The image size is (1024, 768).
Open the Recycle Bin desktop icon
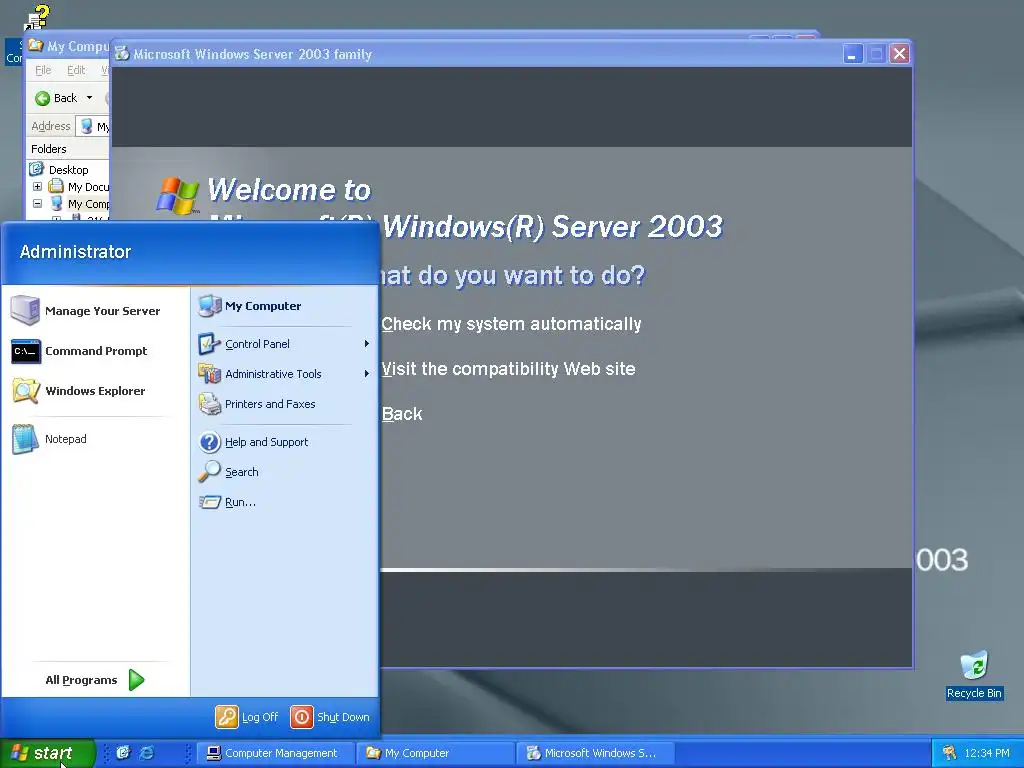pyautogui.click(x=974, y=675)
